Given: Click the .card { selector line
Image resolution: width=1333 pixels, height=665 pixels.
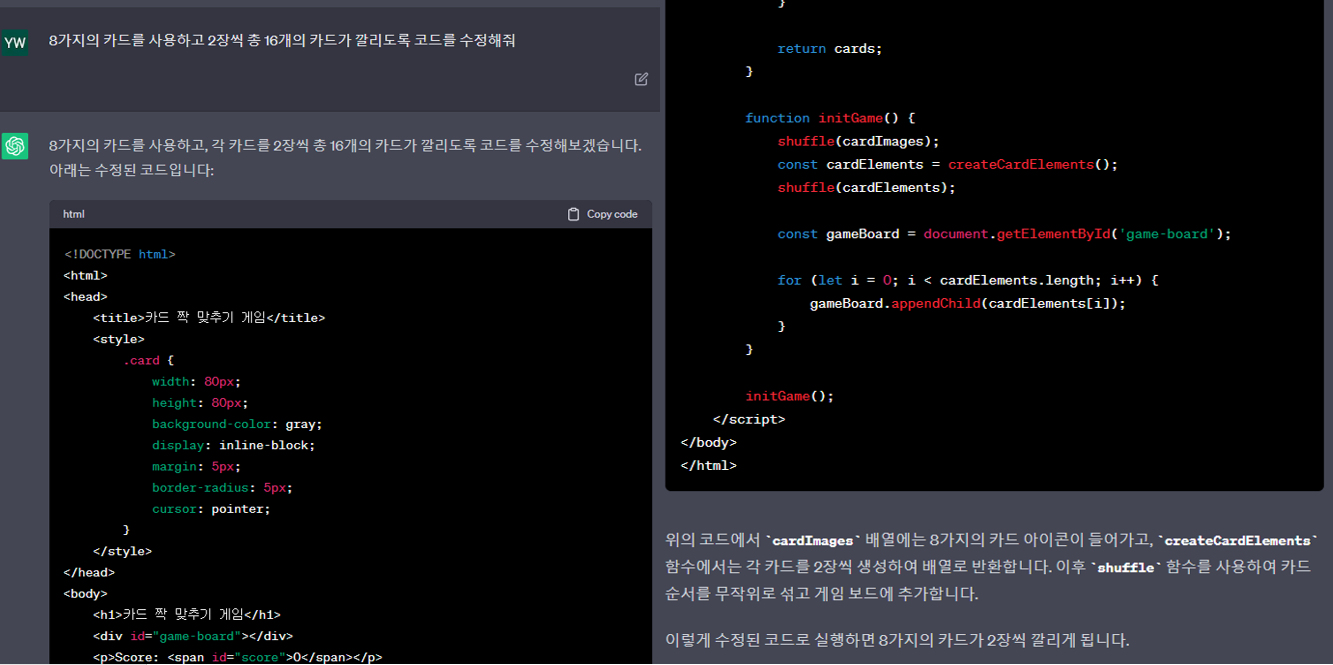Looking at the screenshot, I should (x=148, y=360).
